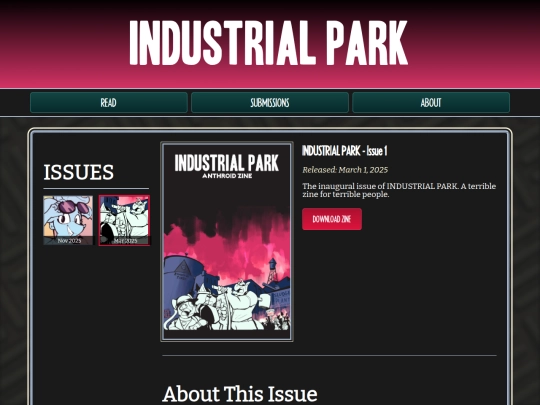This screenshot has width=540, height=405.
Task: Click the 'ISSUES' sidebar heading
Action: point(79,172)
